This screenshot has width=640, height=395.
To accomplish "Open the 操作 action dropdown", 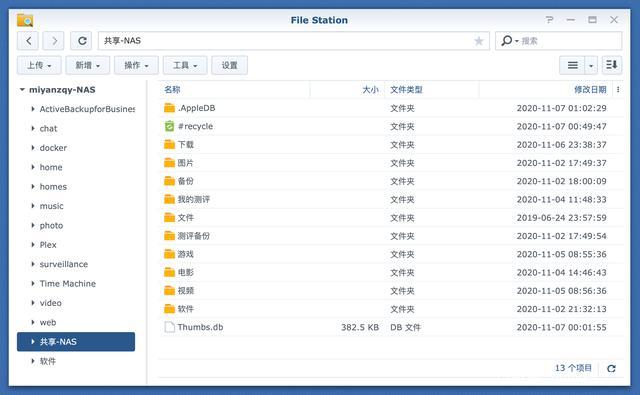I will click(x=136, y=65).
